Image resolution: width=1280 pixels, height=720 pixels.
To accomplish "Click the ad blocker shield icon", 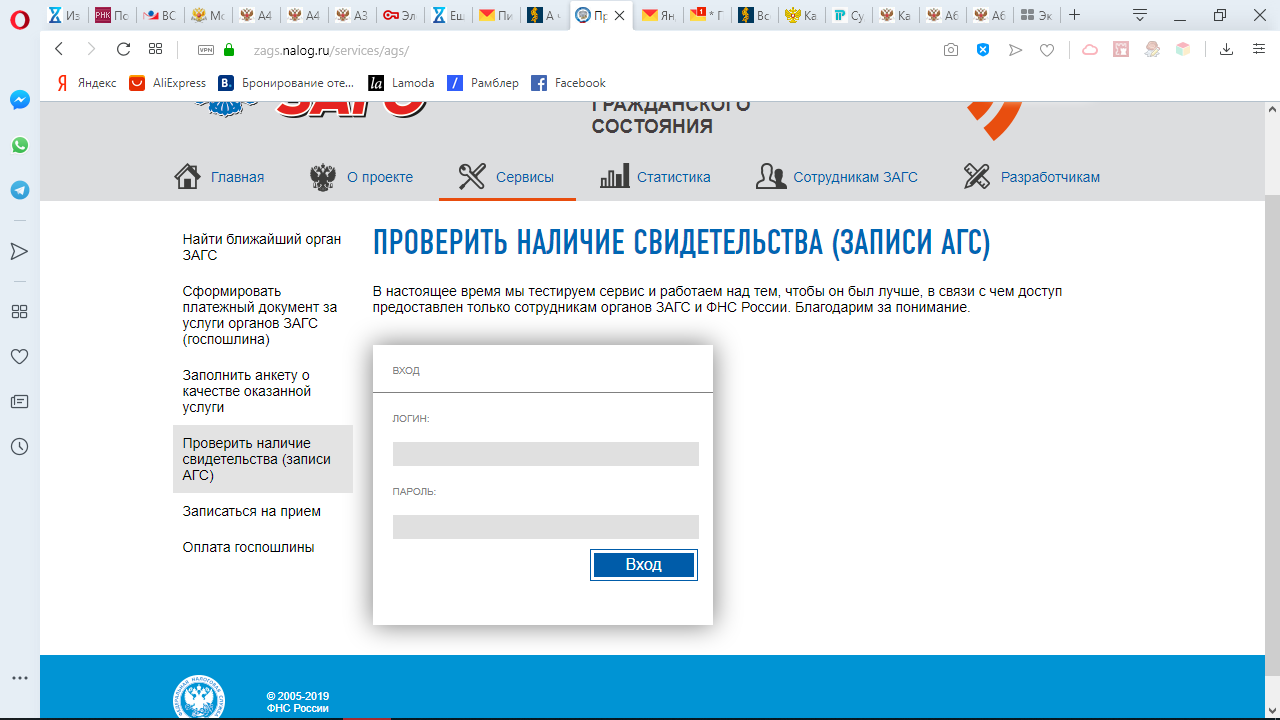I will coord(983,50).
